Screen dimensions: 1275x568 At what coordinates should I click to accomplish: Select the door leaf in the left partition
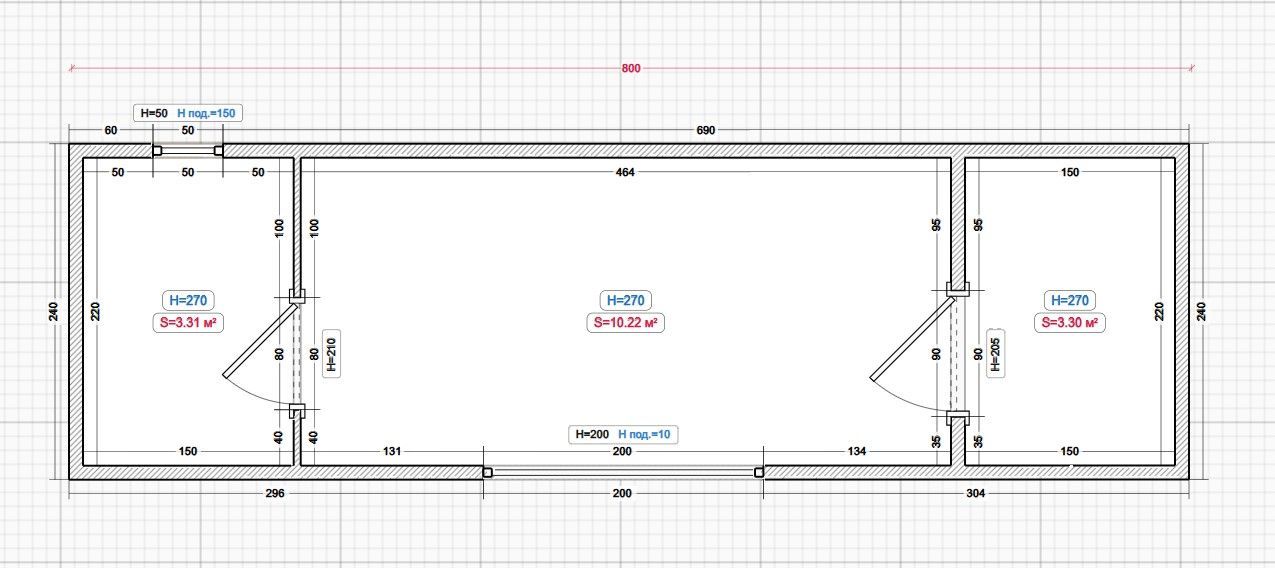pos(260,340)
